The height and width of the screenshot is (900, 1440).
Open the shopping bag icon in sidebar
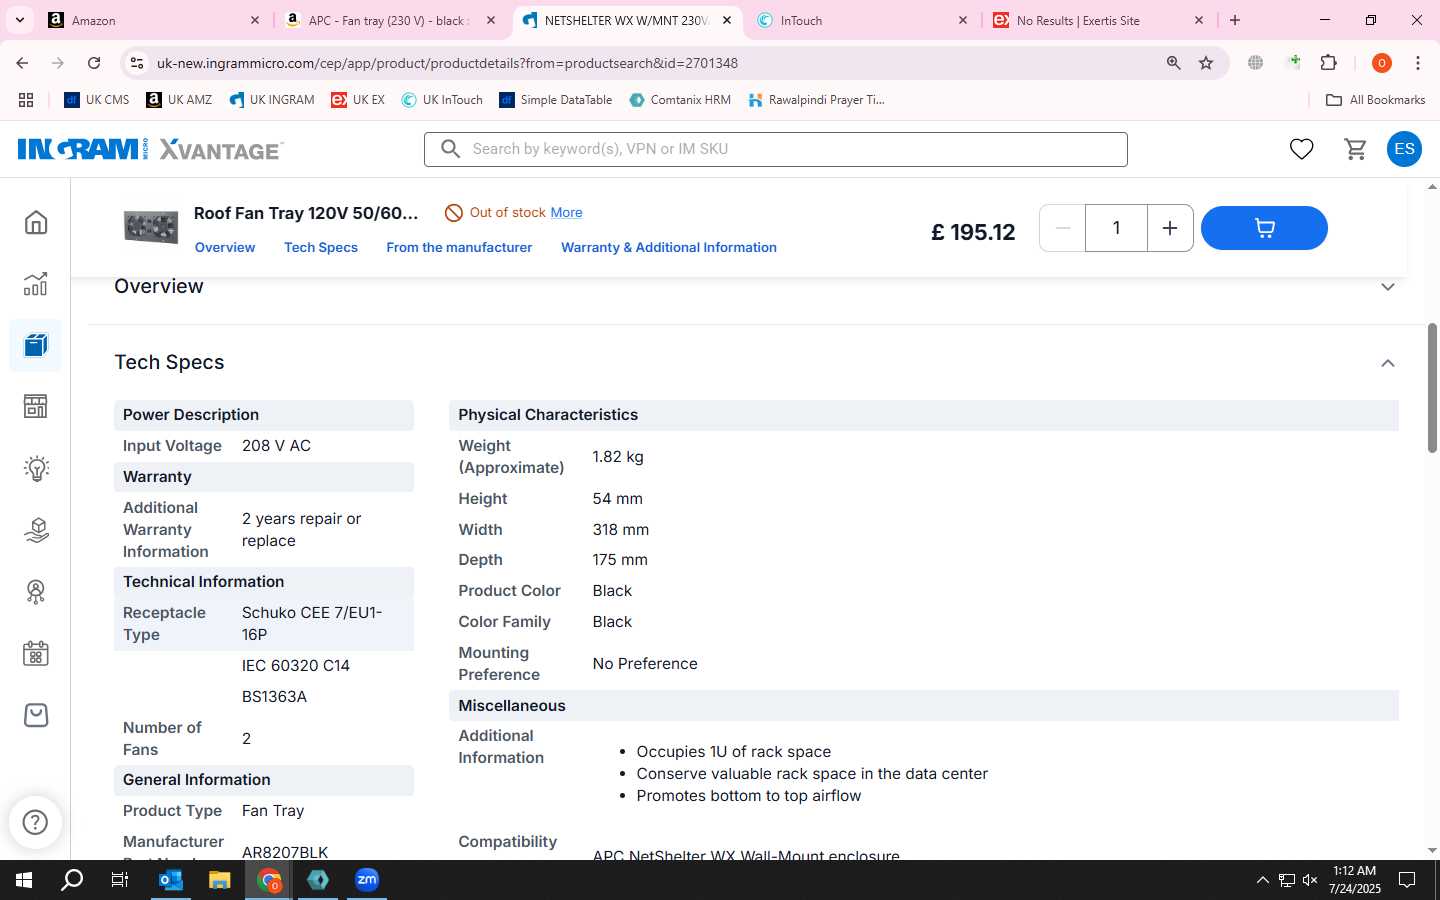coord(36,715)
